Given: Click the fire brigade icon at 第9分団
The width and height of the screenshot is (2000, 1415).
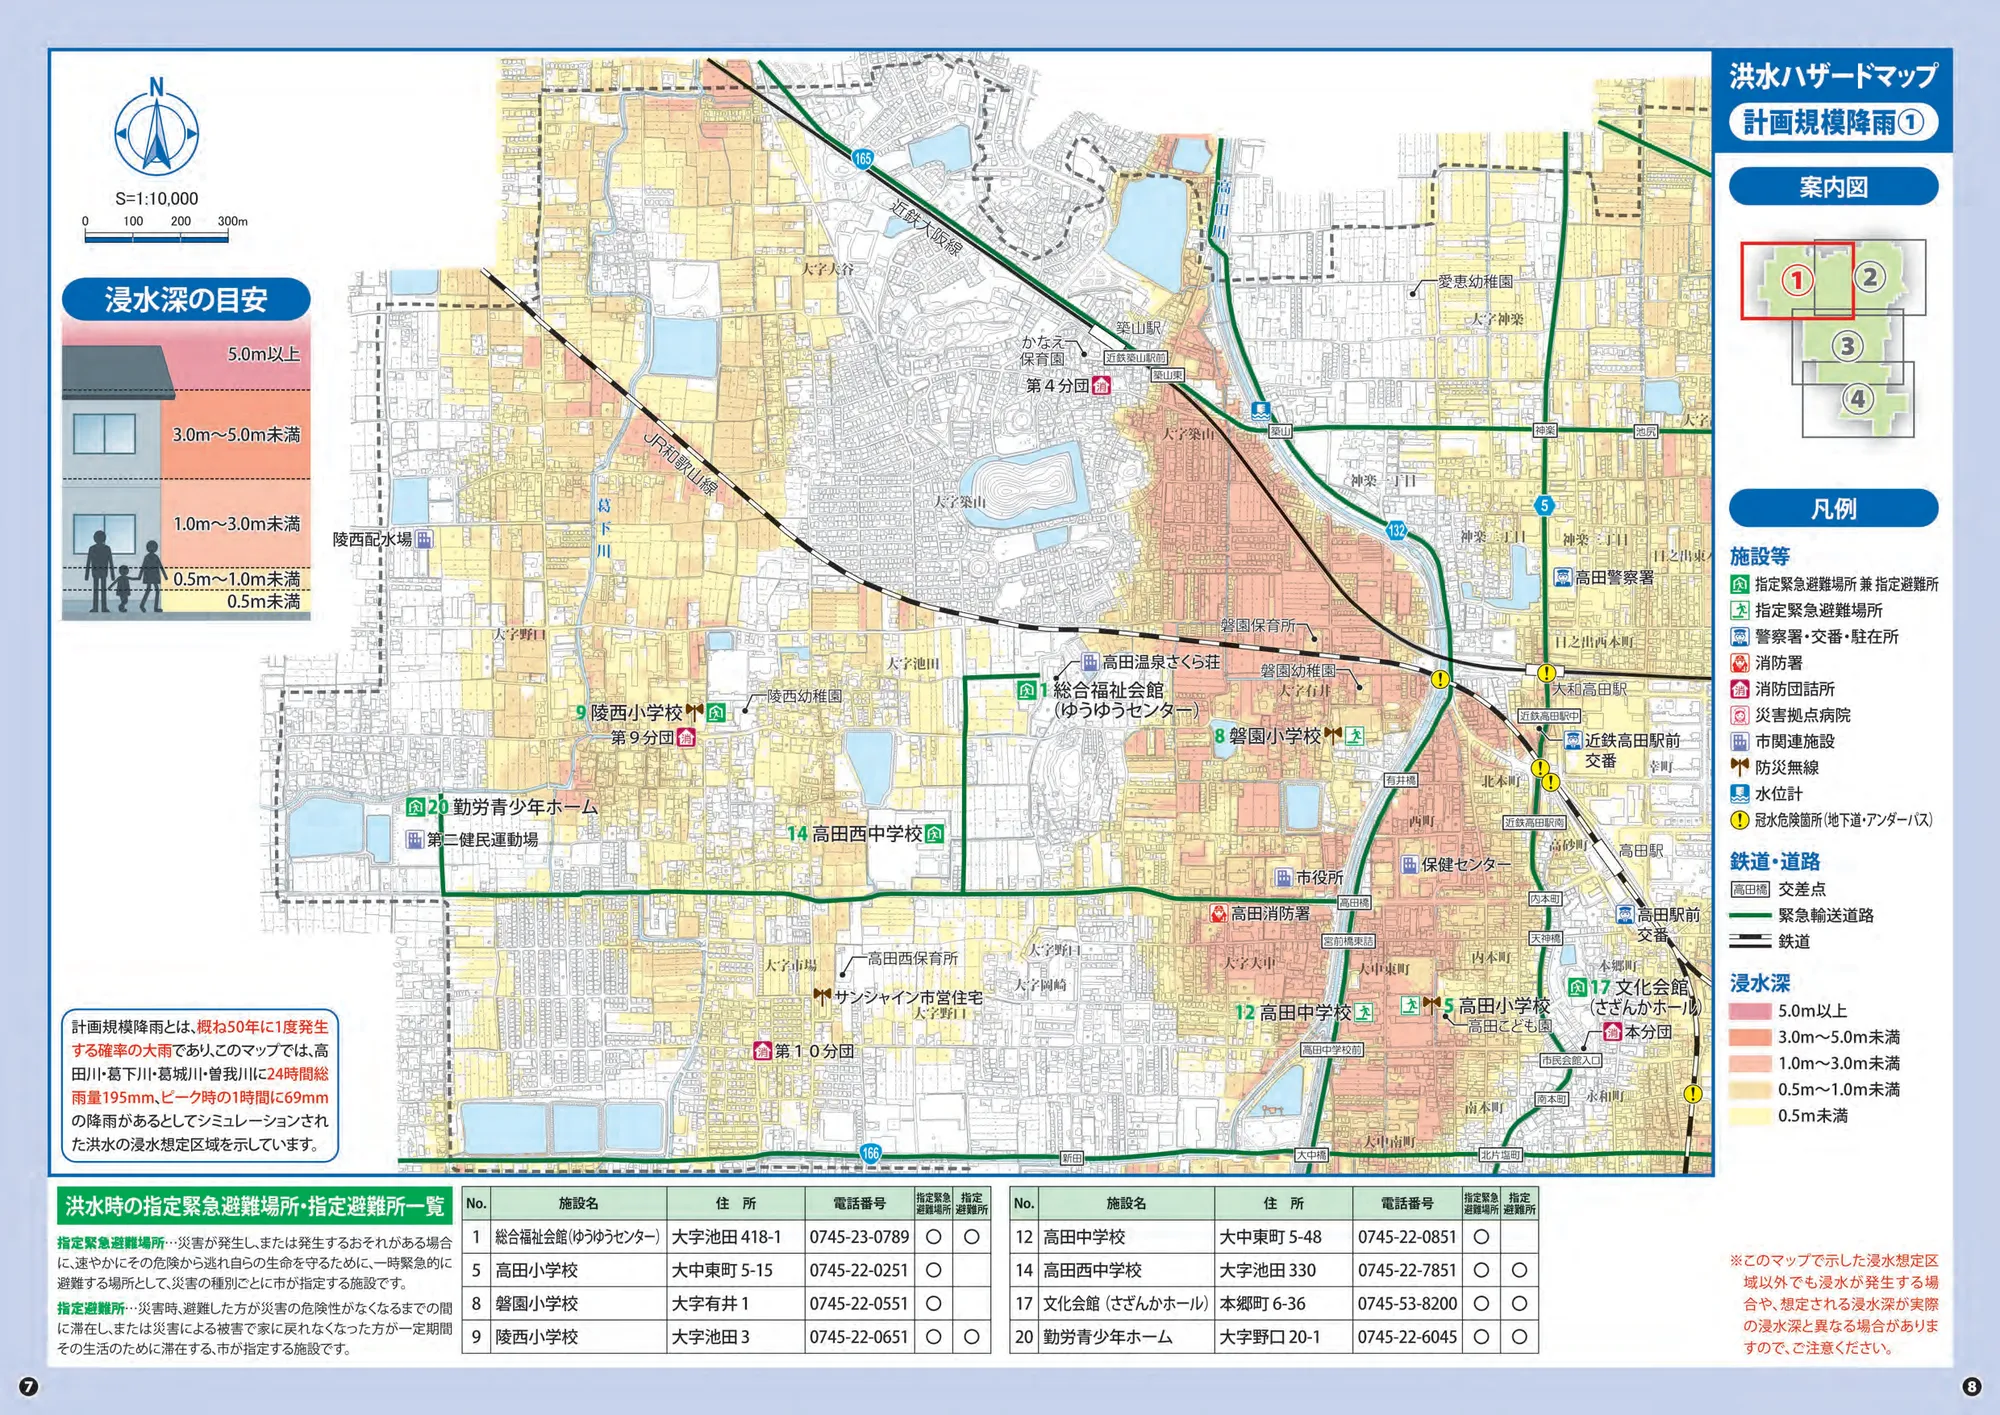Looking at the screenshot, I should pyautogui.click(x=686, y=738).
